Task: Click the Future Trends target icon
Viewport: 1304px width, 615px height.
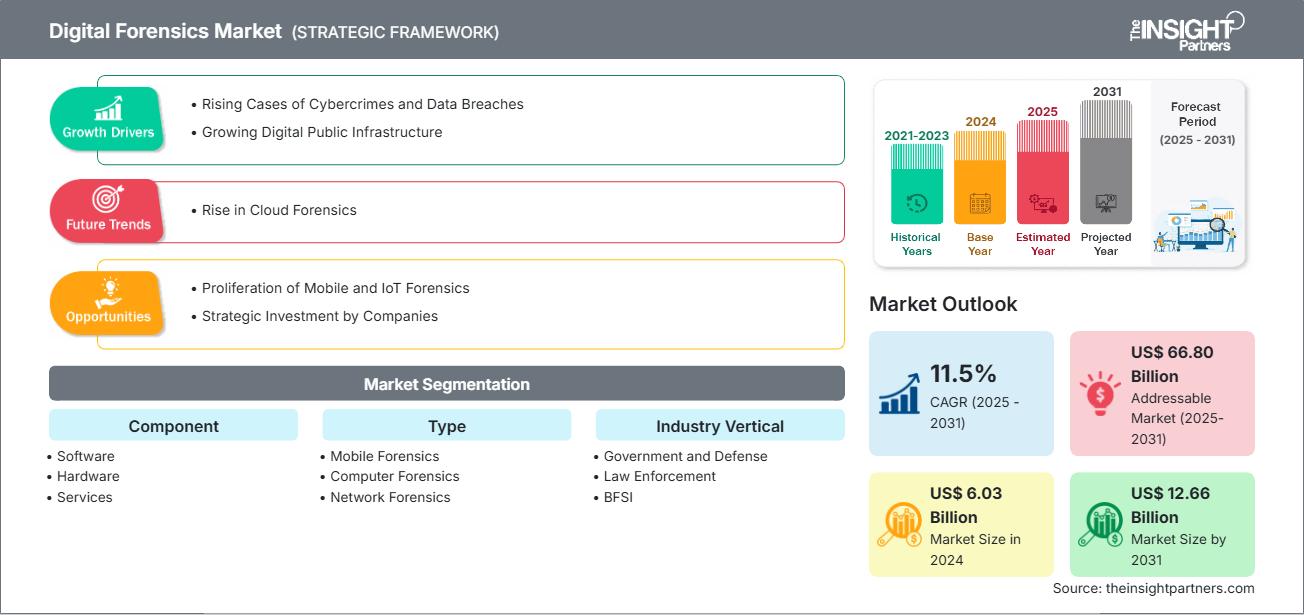Action: click(x=106, y=200)
